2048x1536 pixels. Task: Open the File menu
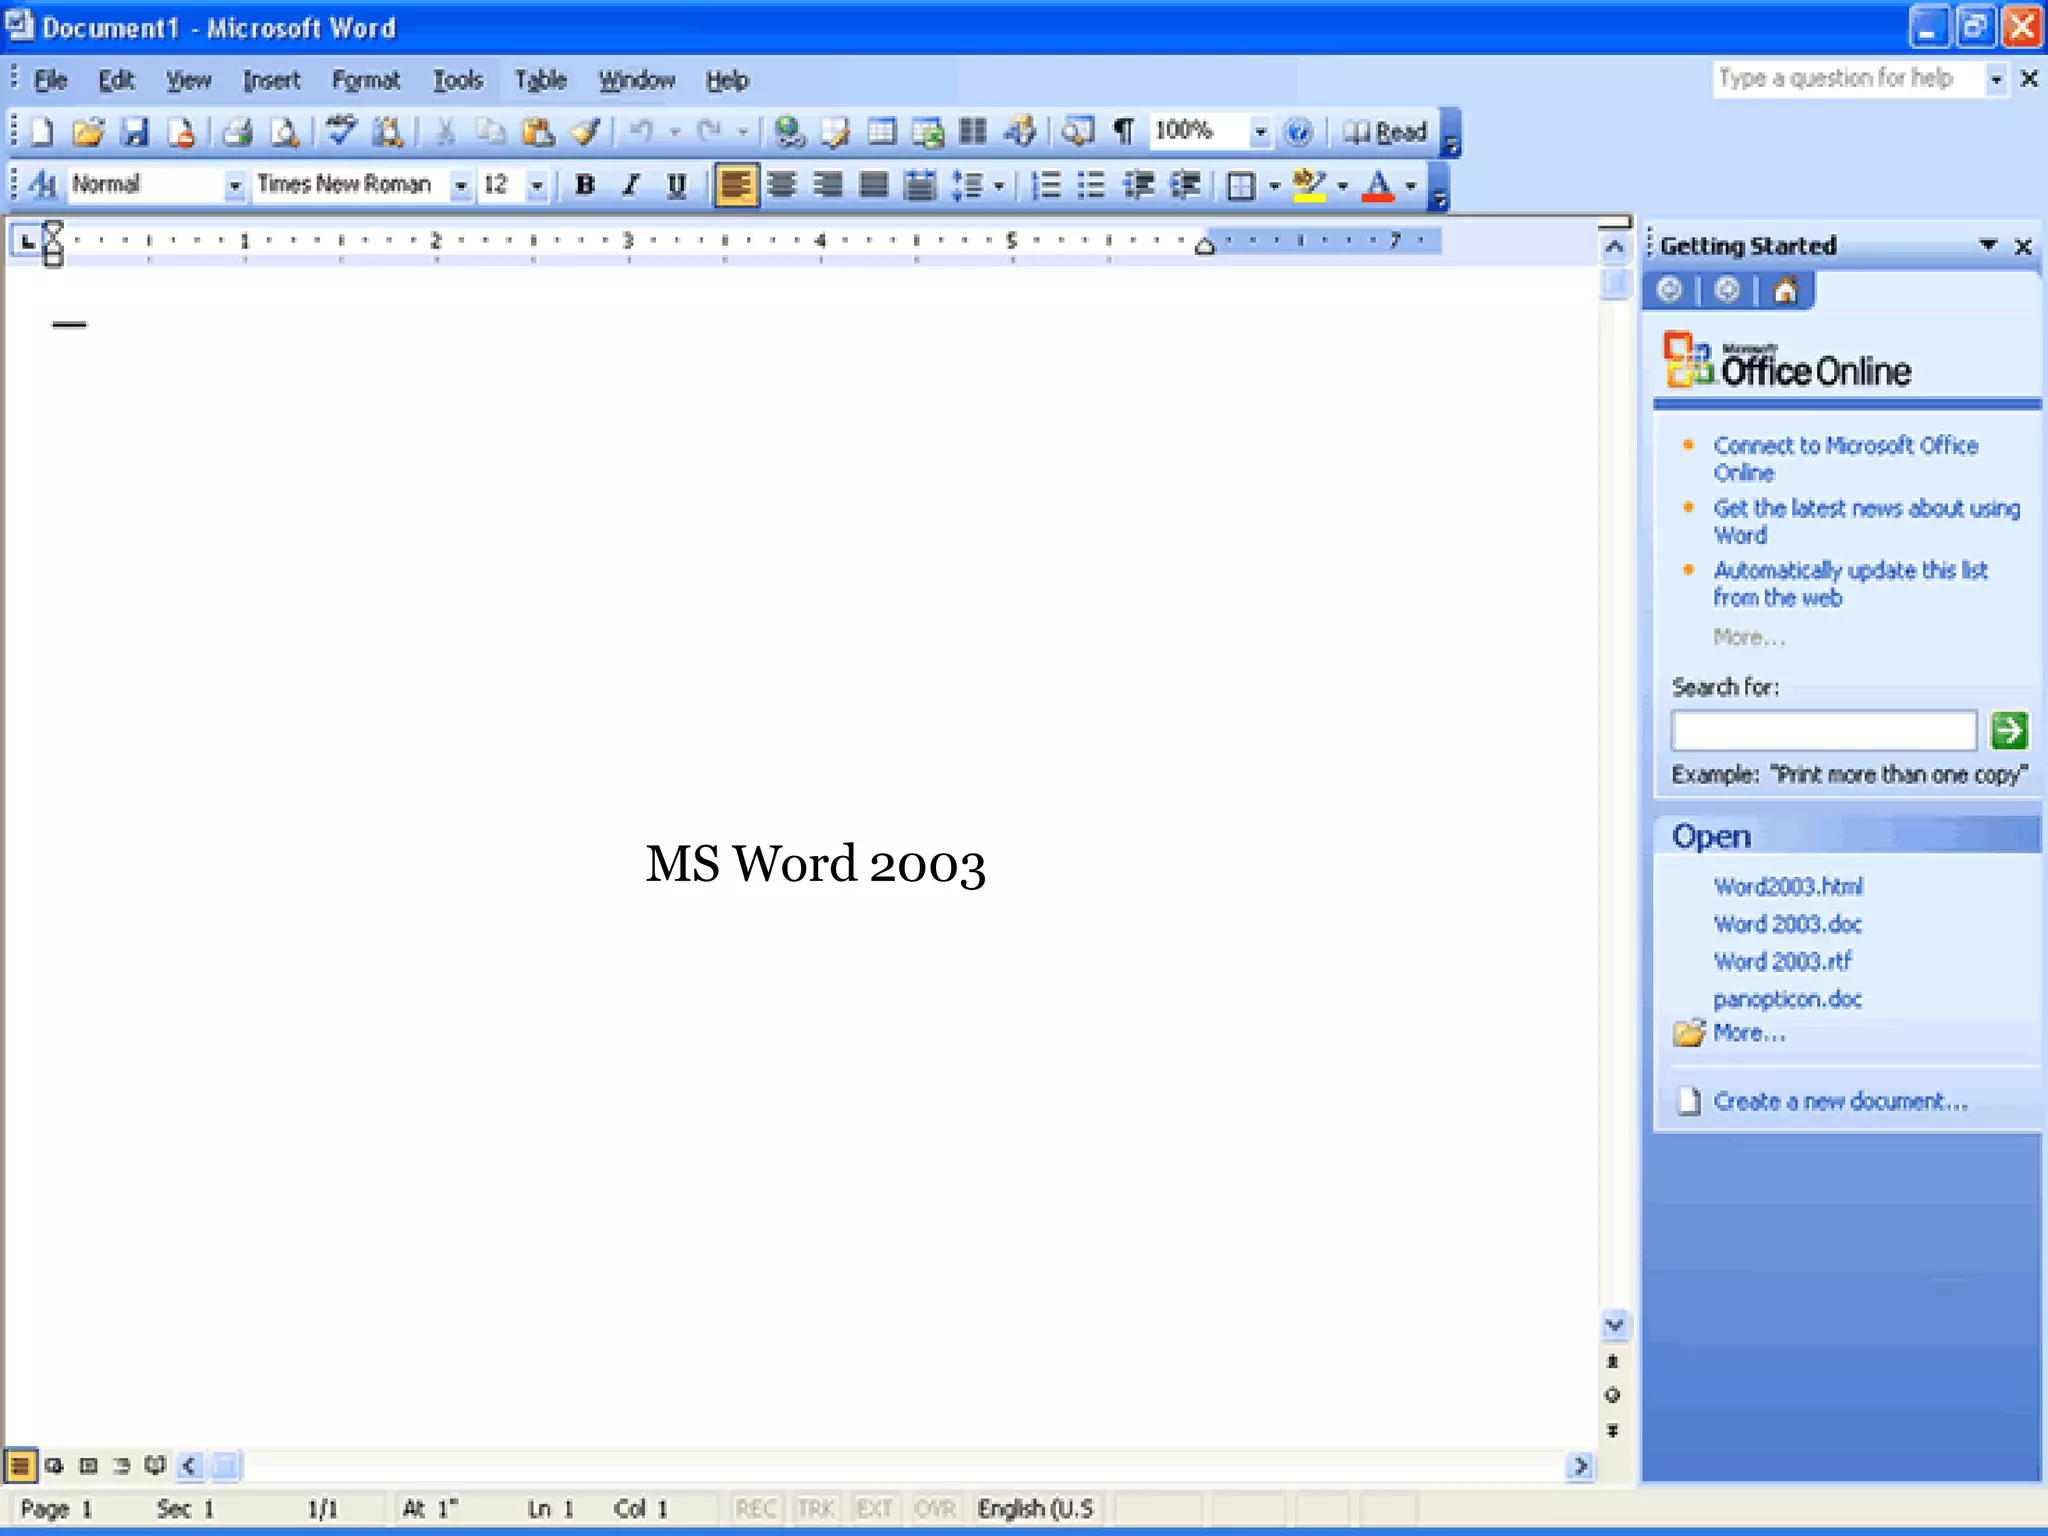pos(50,80)
